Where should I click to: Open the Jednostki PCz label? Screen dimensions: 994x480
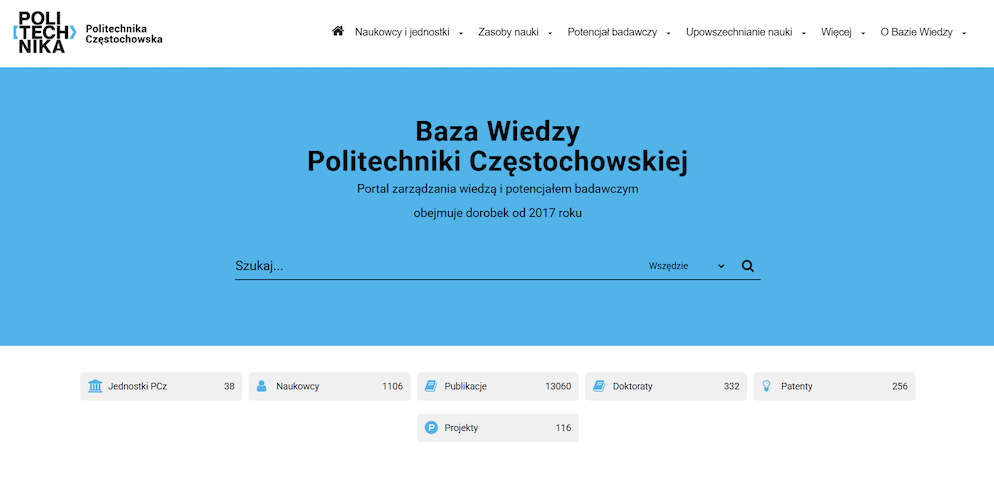pyautogui.click(x=138, y=386)
